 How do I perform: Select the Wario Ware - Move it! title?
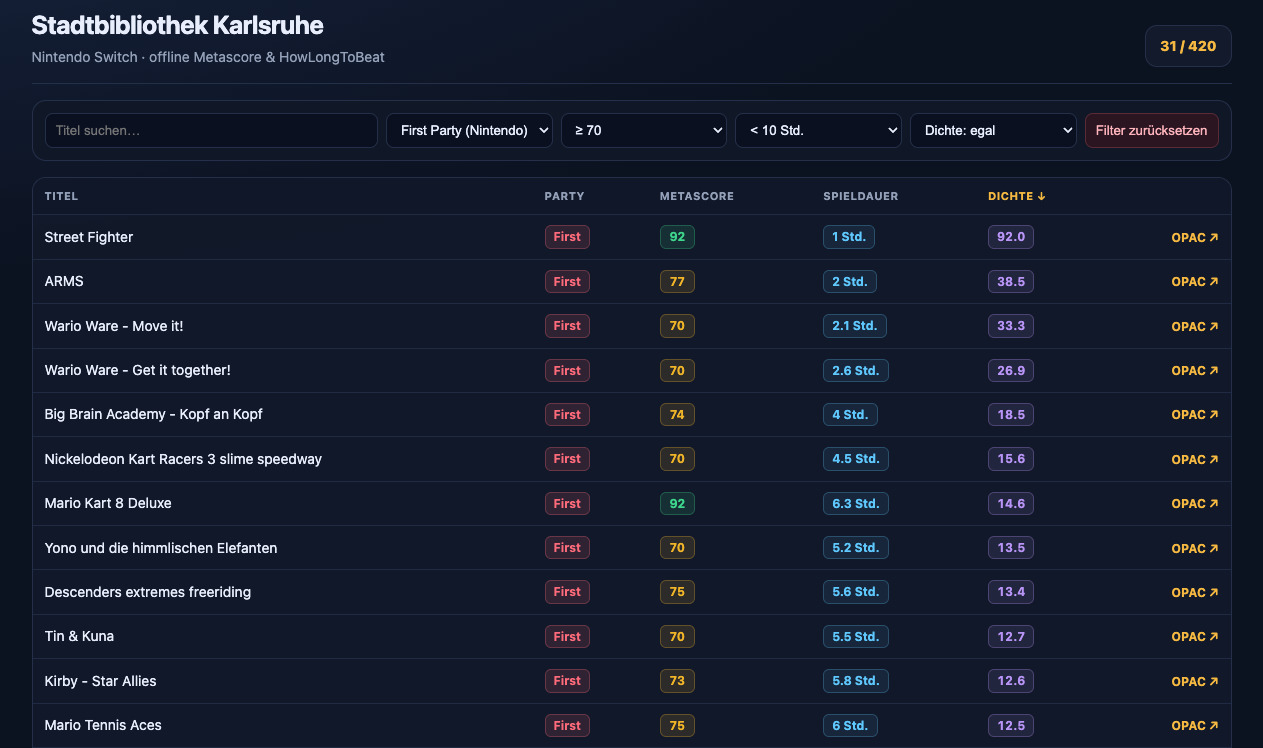[114, 326]
